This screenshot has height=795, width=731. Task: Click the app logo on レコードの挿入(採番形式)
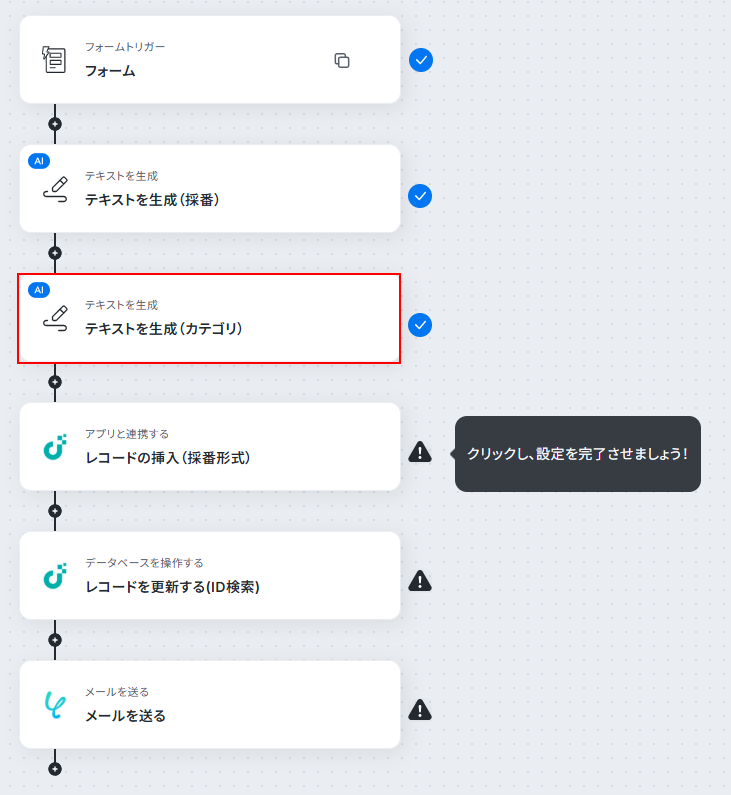(55, 447)
